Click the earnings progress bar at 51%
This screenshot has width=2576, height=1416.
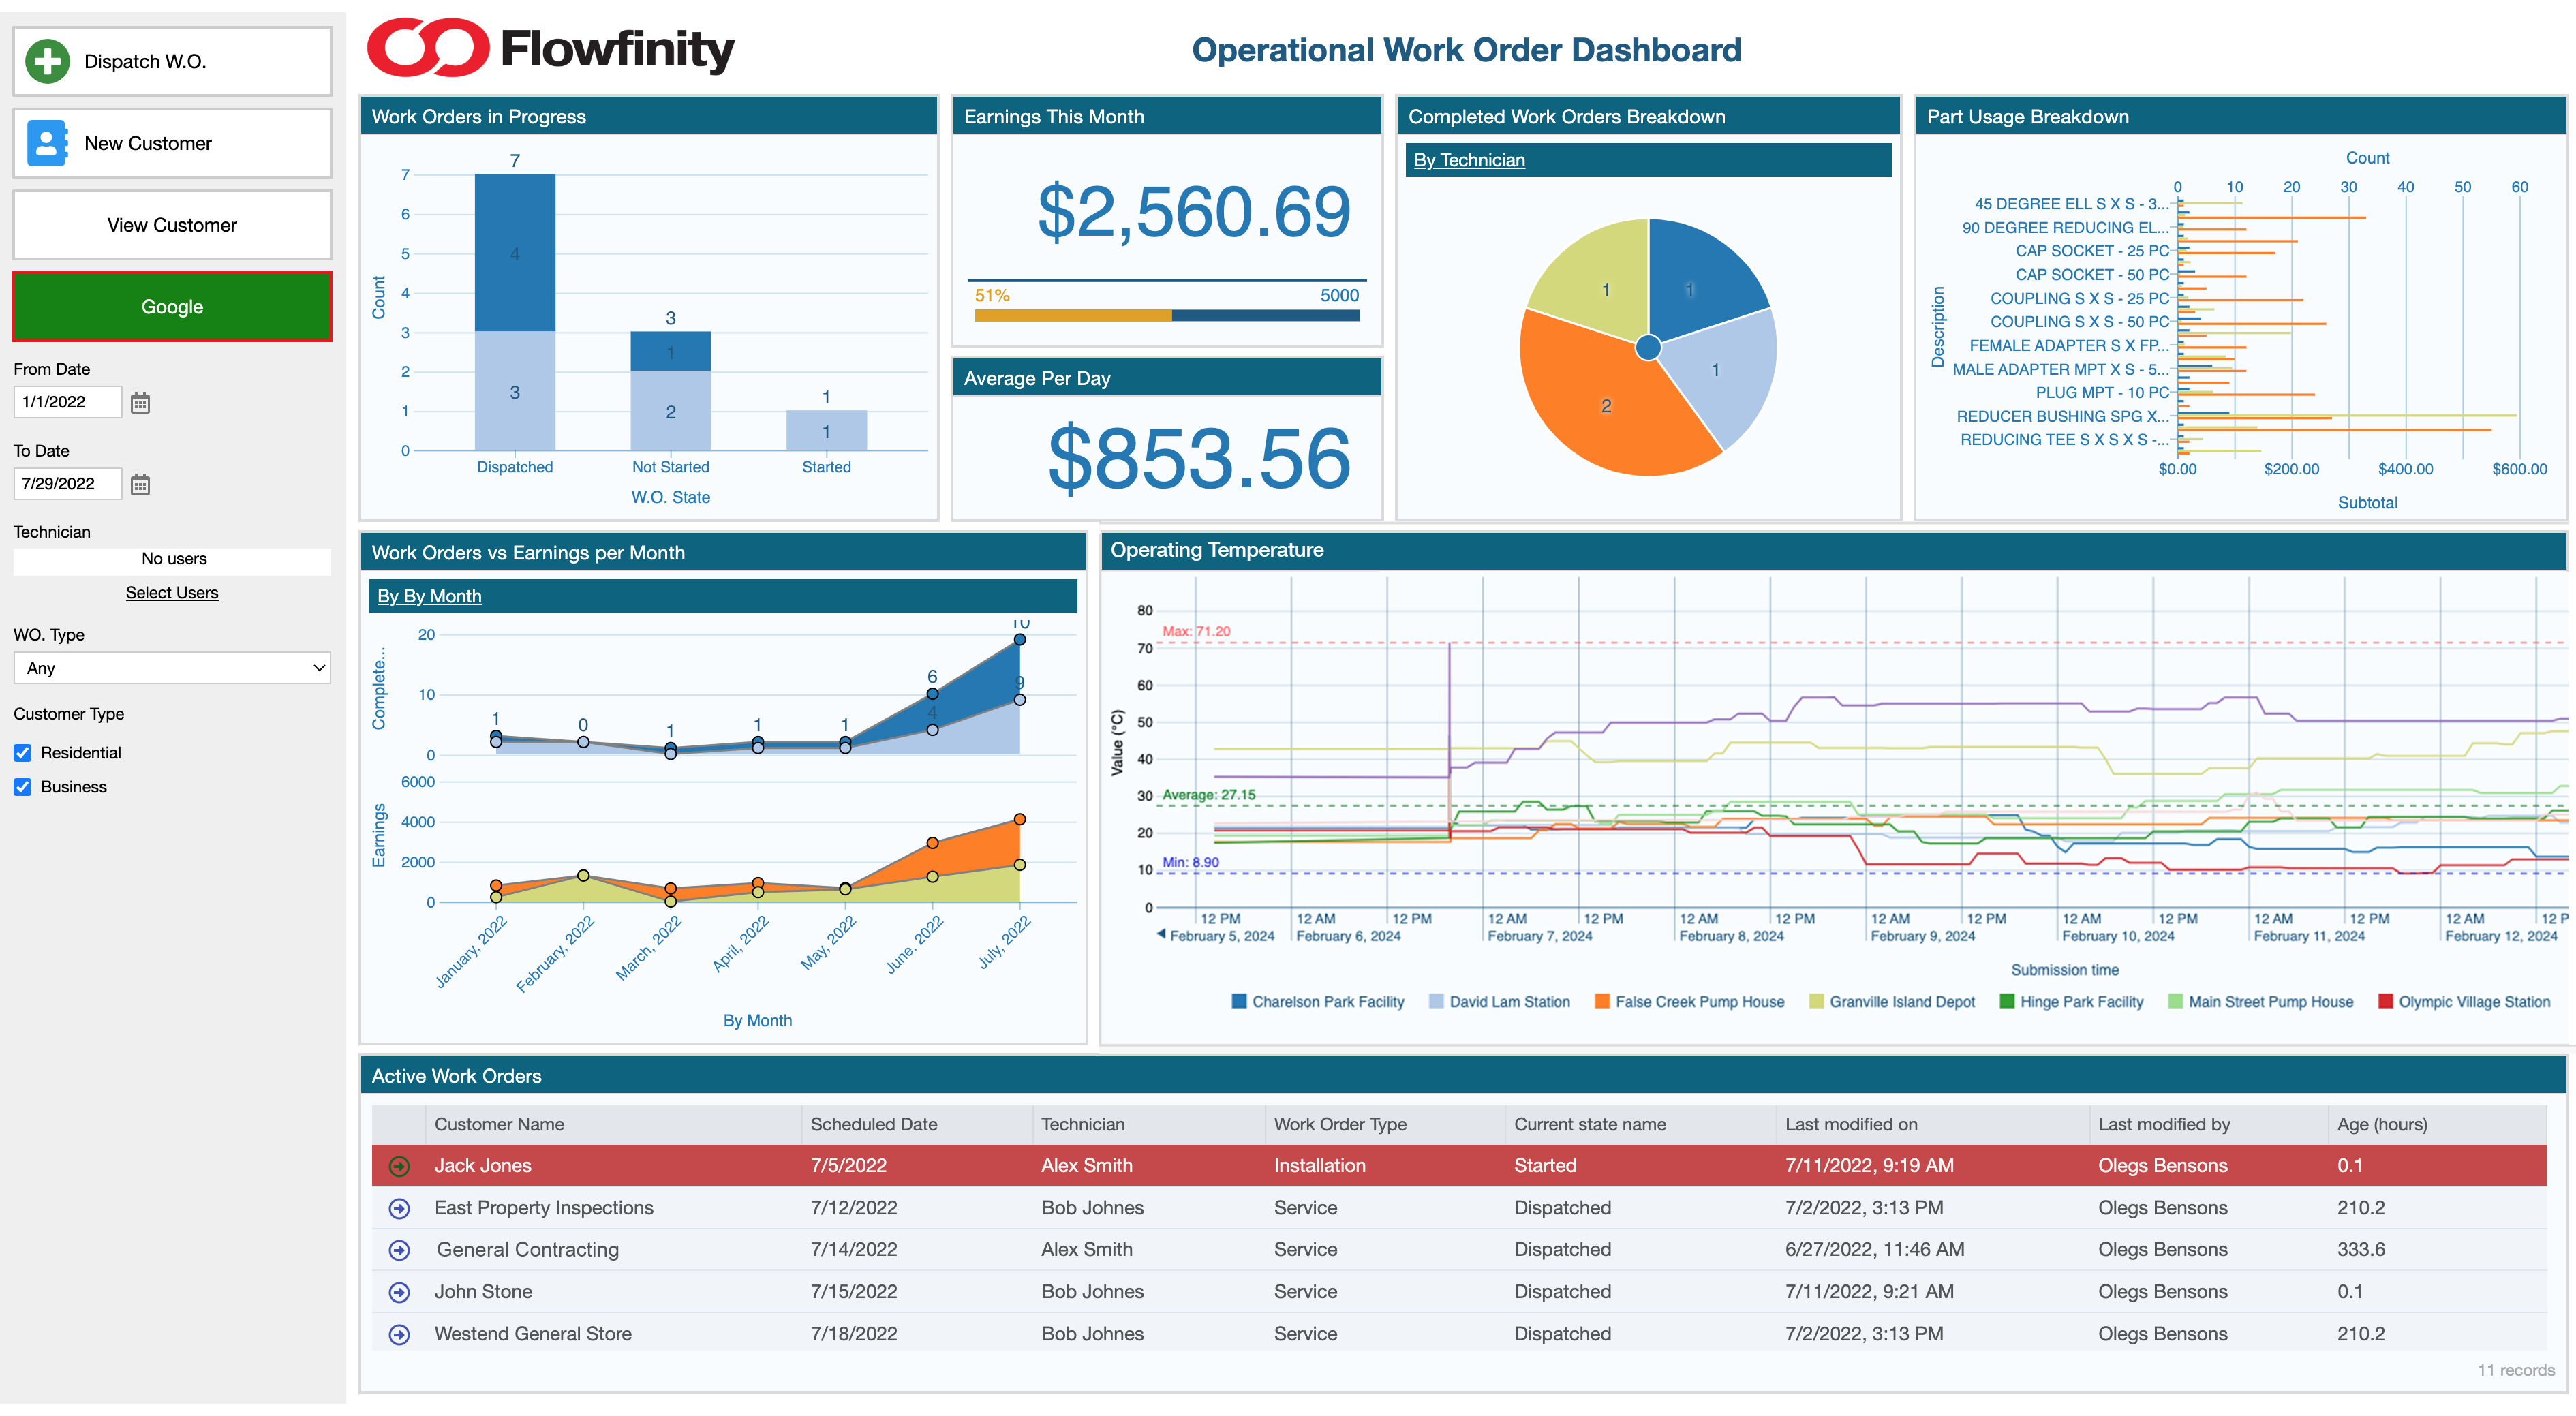point(1166,313)
